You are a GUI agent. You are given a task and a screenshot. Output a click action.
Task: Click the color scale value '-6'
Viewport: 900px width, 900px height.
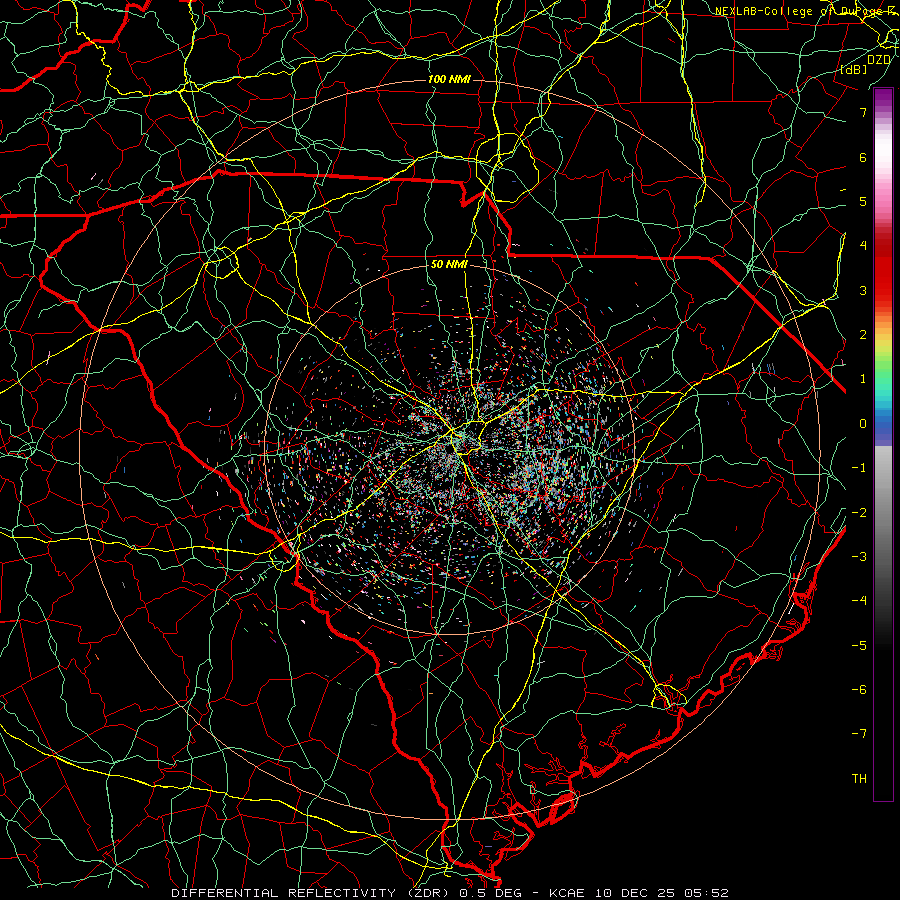tap(859, 690)
